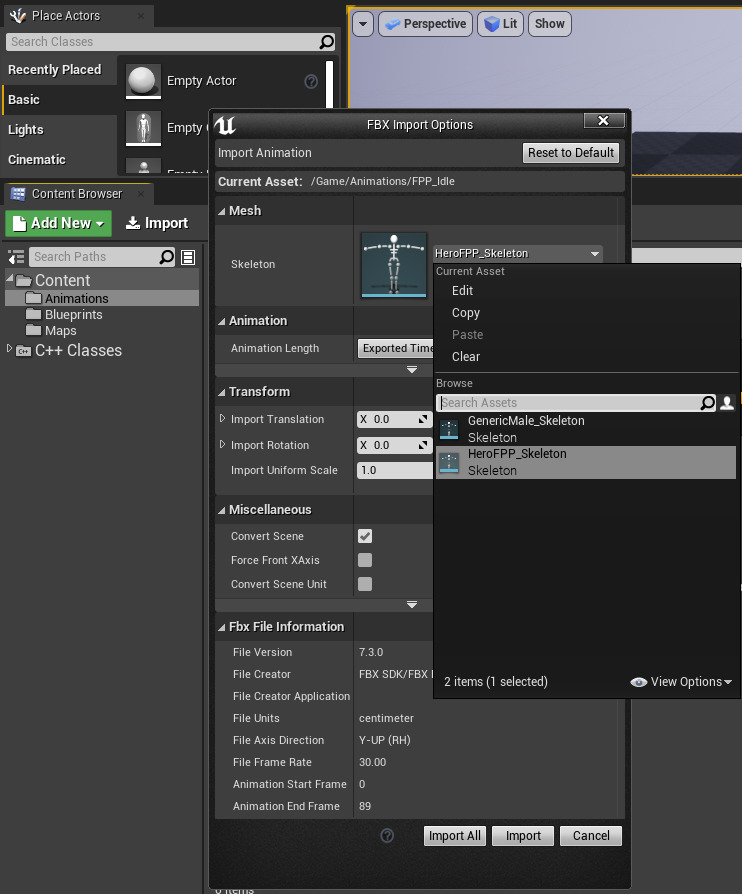Enable Force Front XAxis checkbox
The image size is (742, 894).
coord(365,560)
